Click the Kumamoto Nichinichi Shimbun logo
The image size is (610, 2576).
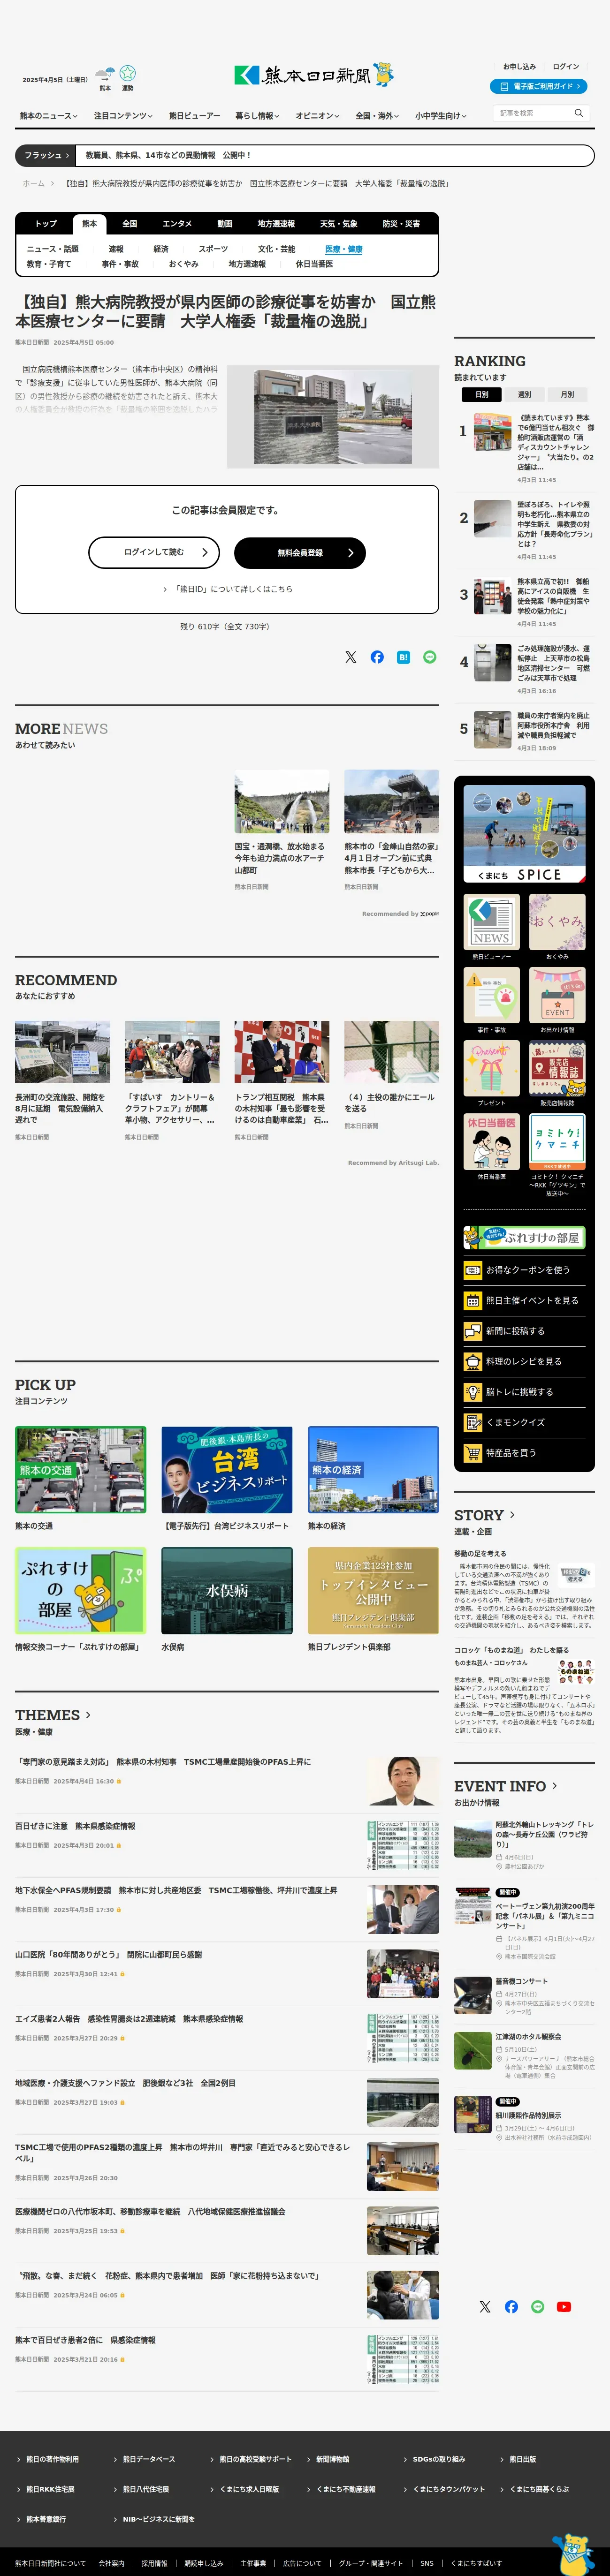(x=314, y=75)
